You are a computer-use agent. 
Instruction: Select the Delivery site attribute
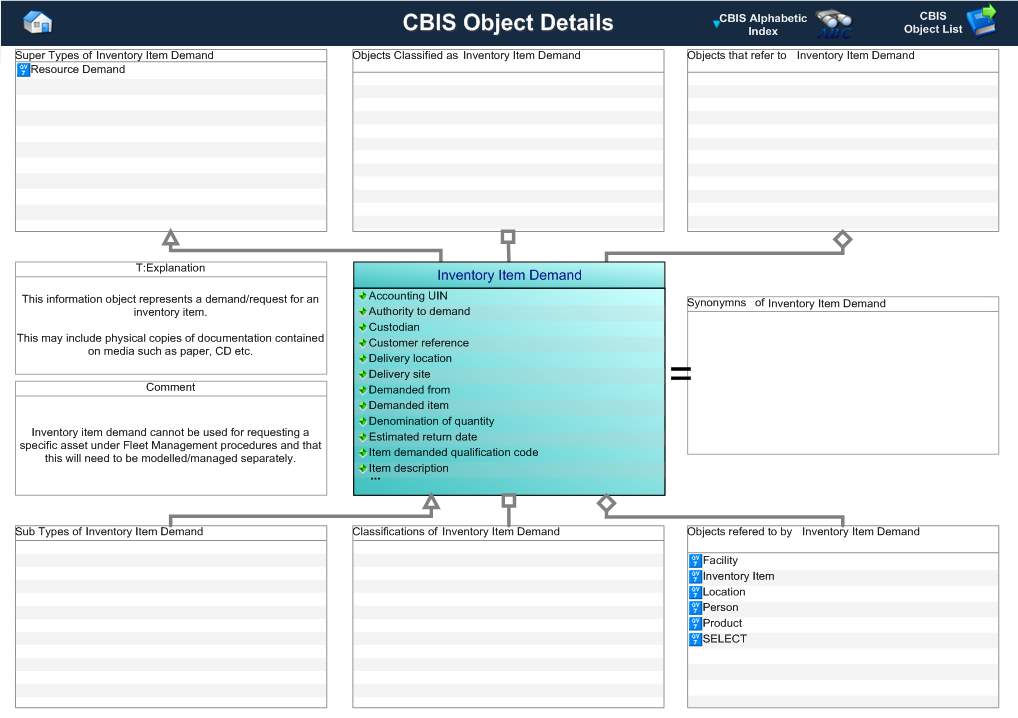399,374
